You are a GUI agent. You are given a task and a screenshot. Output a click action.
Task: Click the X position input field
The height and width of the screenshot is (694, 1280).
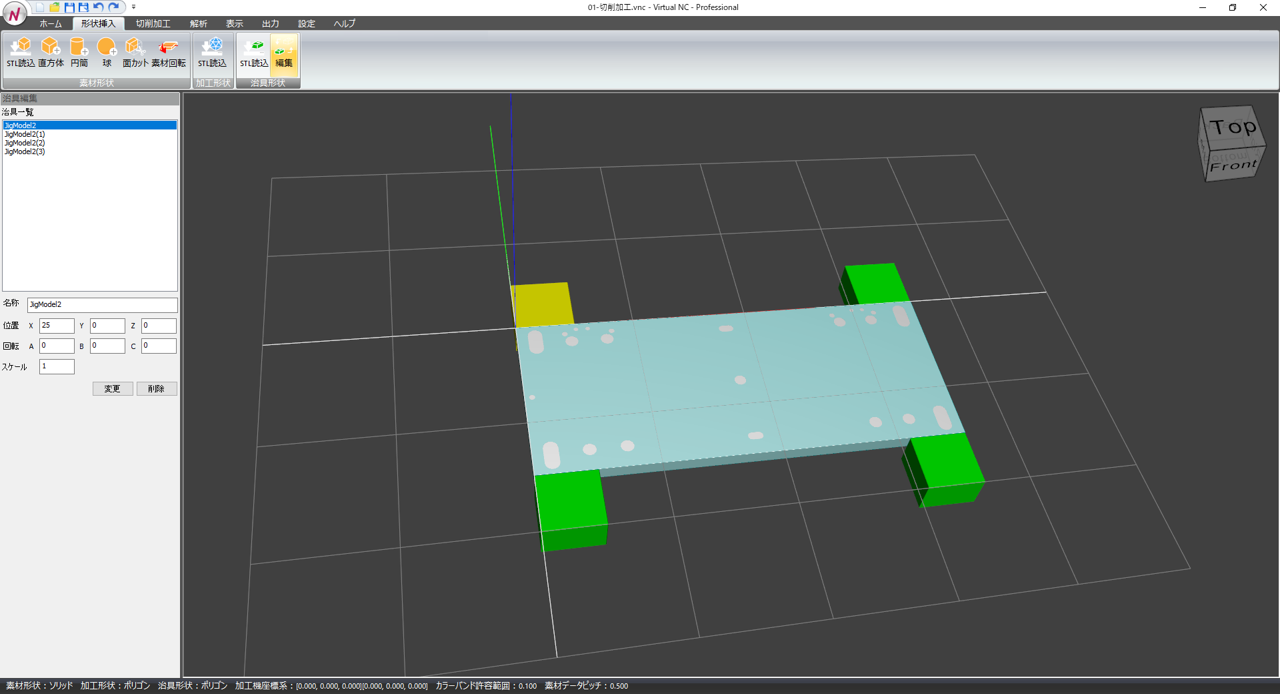[x=57, y=326]
